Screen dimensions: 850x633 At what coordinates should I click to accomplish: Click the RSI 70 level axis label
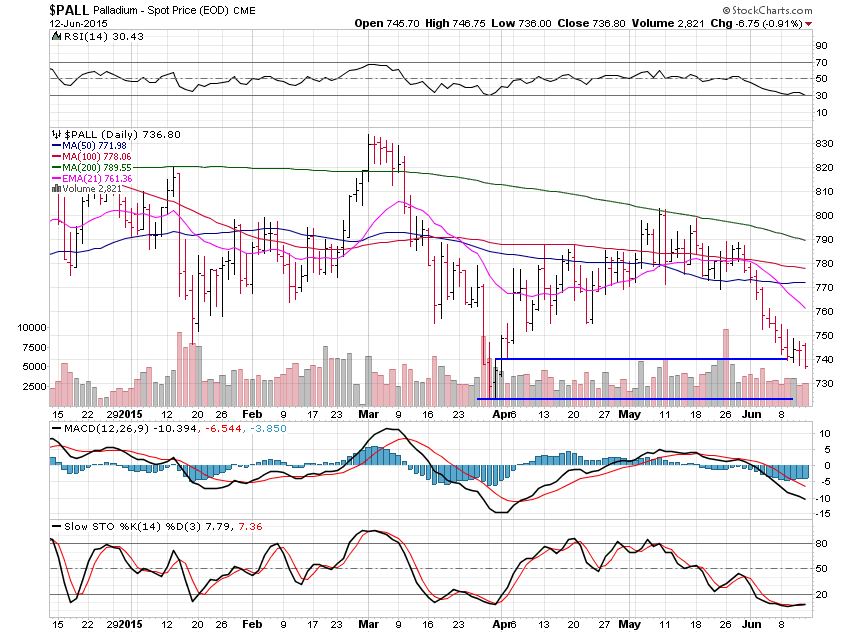(x=822, y=62)
